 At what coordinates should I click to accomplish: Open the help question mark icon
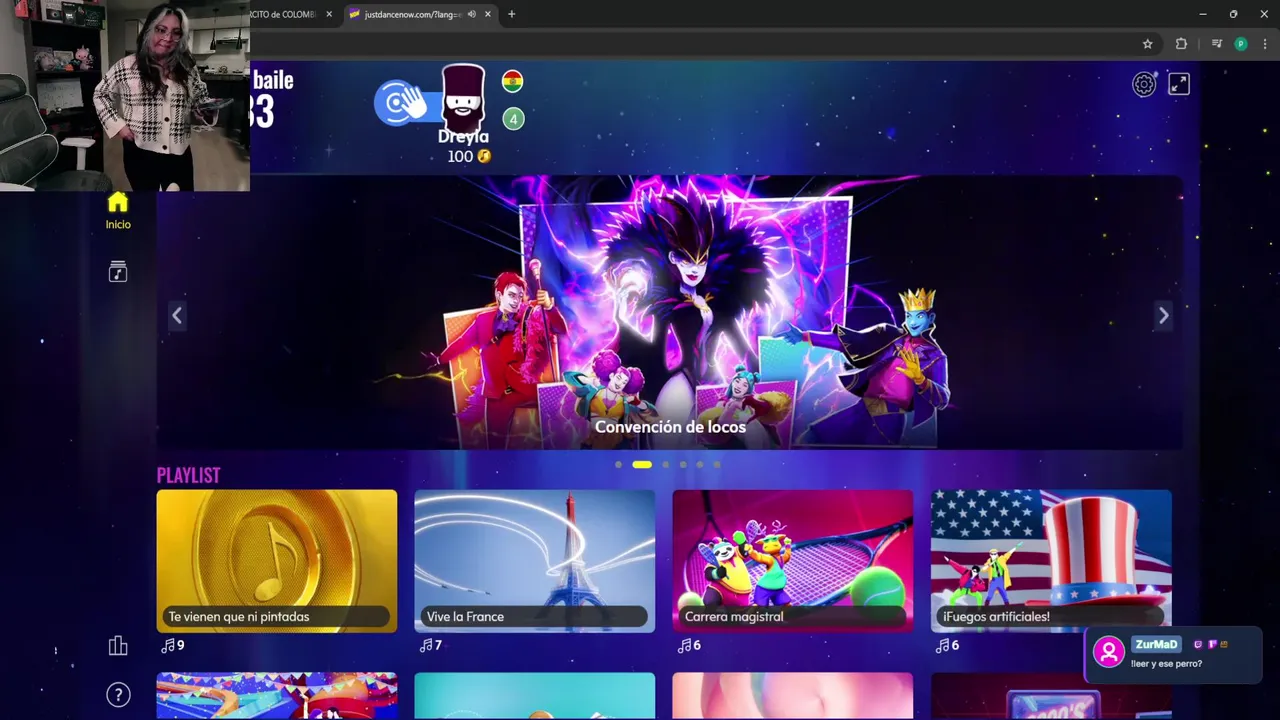(118, 695)
